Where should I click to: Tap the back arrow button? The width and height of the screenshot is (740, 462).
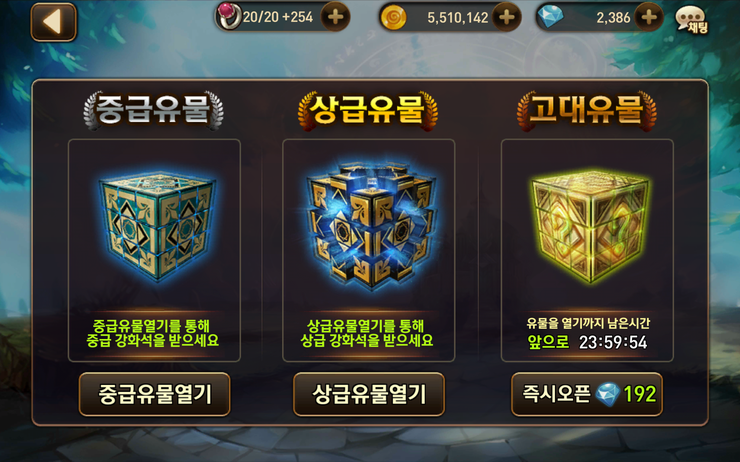[x=53, y=22]
